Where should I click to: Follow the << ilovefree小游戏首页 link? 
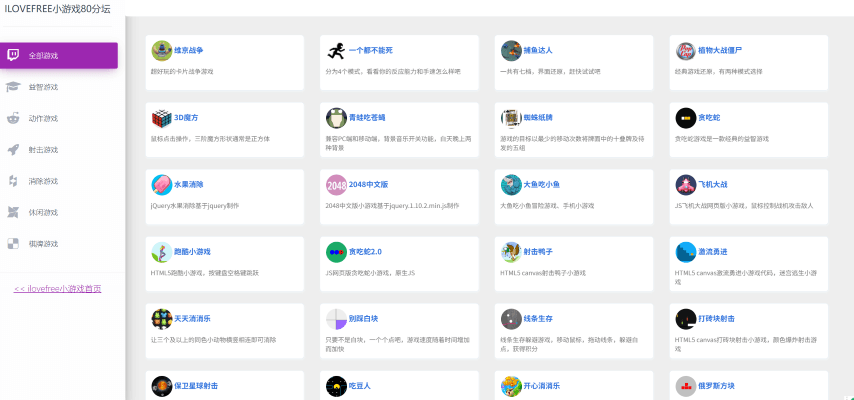click(58, 289)
